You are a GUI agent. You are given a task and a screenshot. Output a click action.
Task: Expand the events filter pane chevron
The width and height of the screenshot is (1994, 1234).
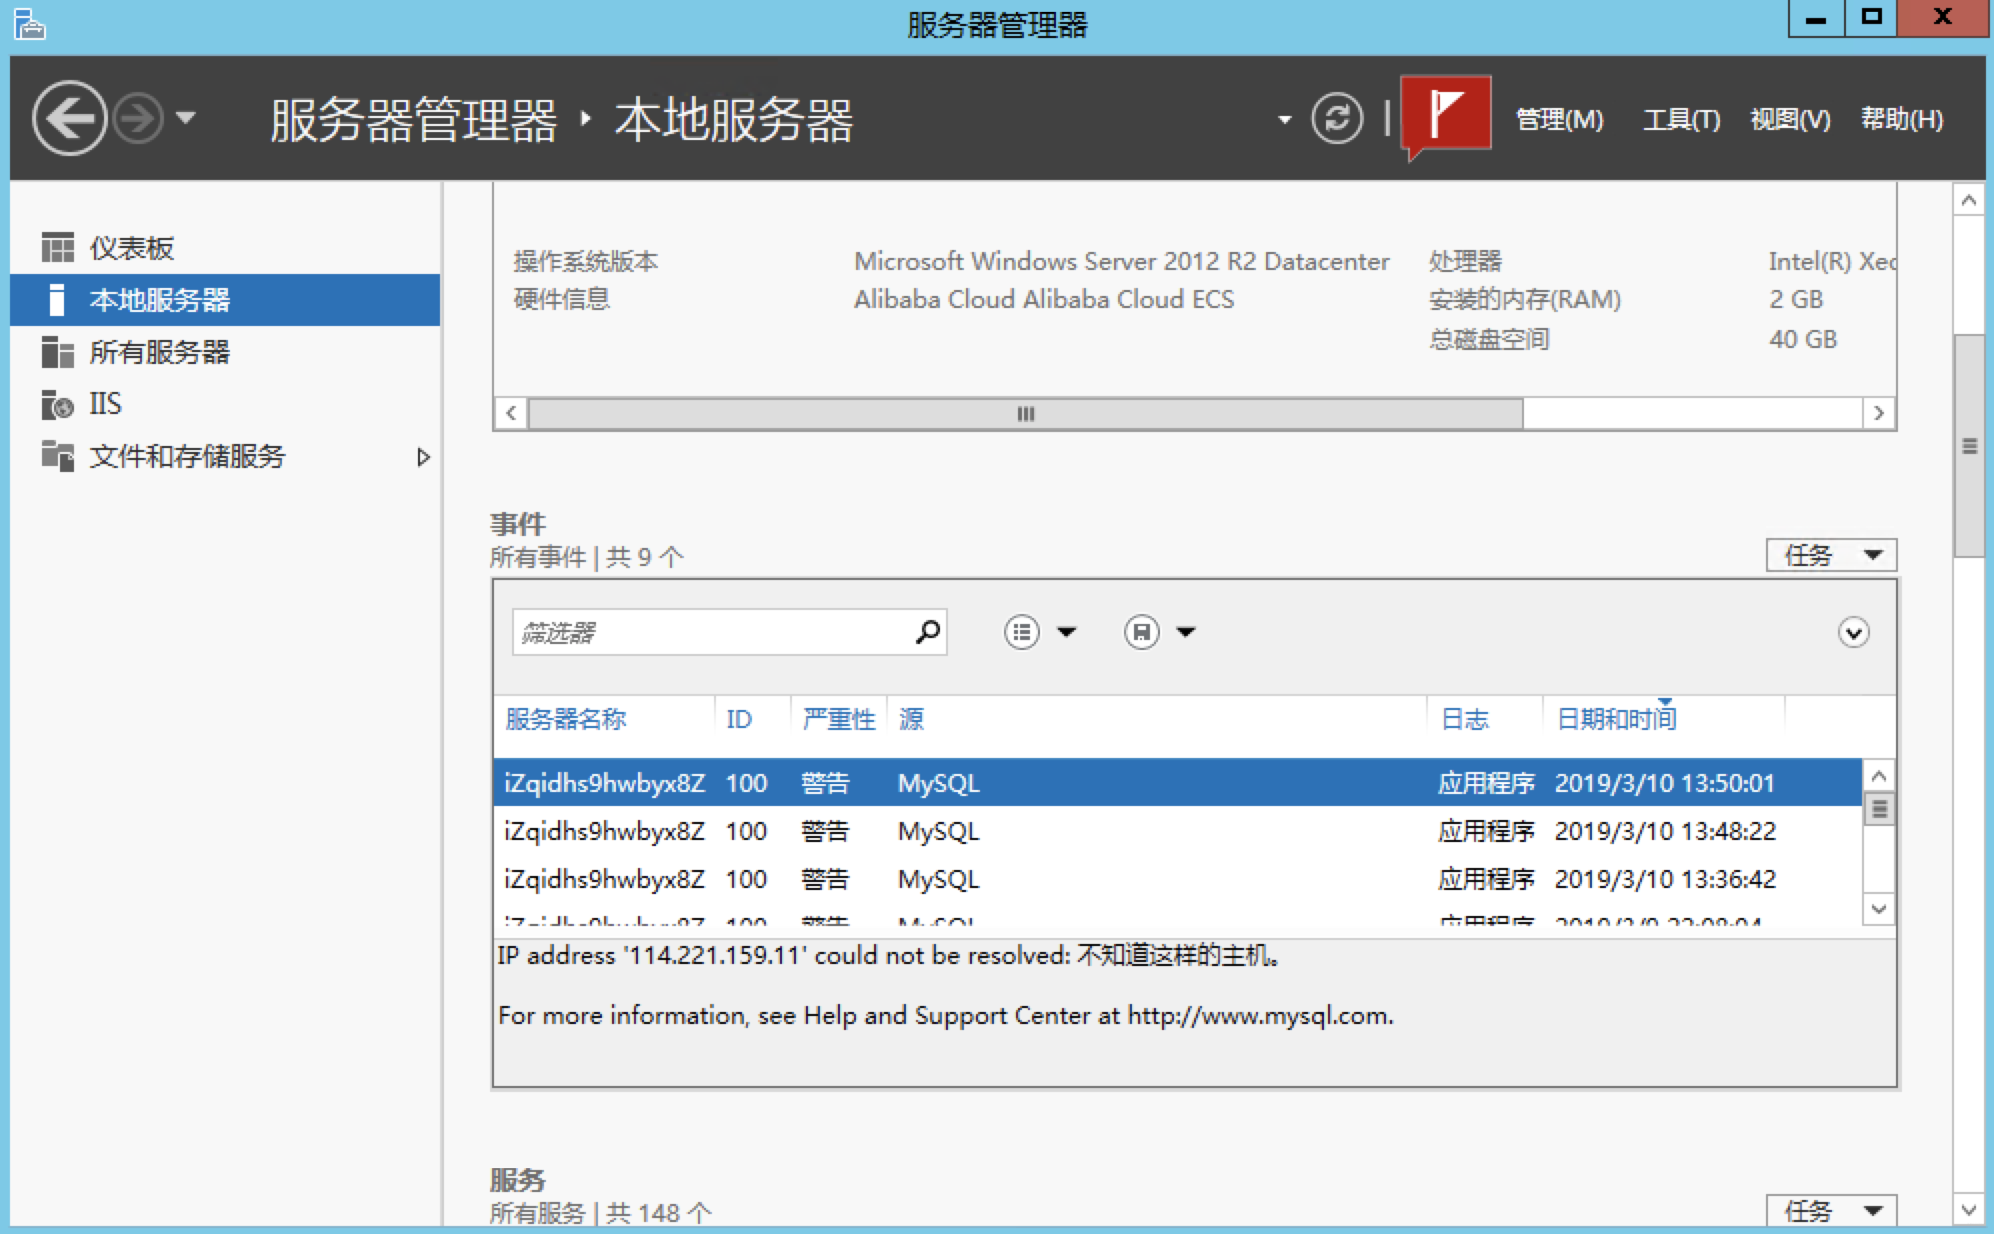(1853, 632)
